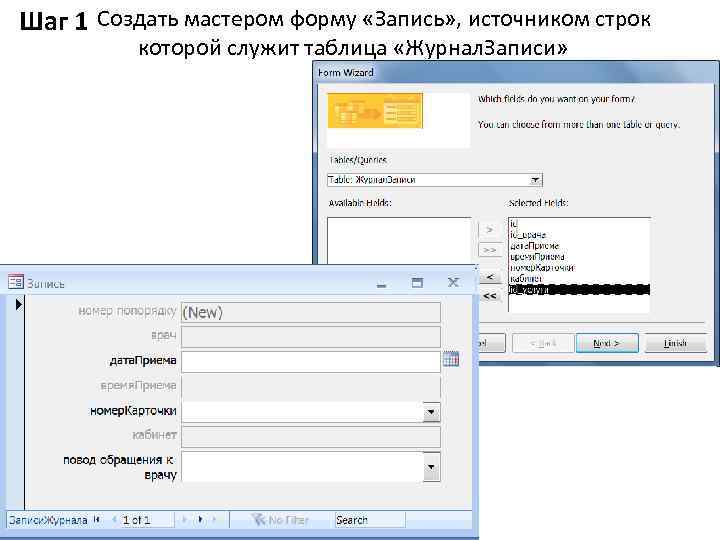Add the selected field with the > button
The height and width of the screenshot is (540, 720).
tap(489, 229)
